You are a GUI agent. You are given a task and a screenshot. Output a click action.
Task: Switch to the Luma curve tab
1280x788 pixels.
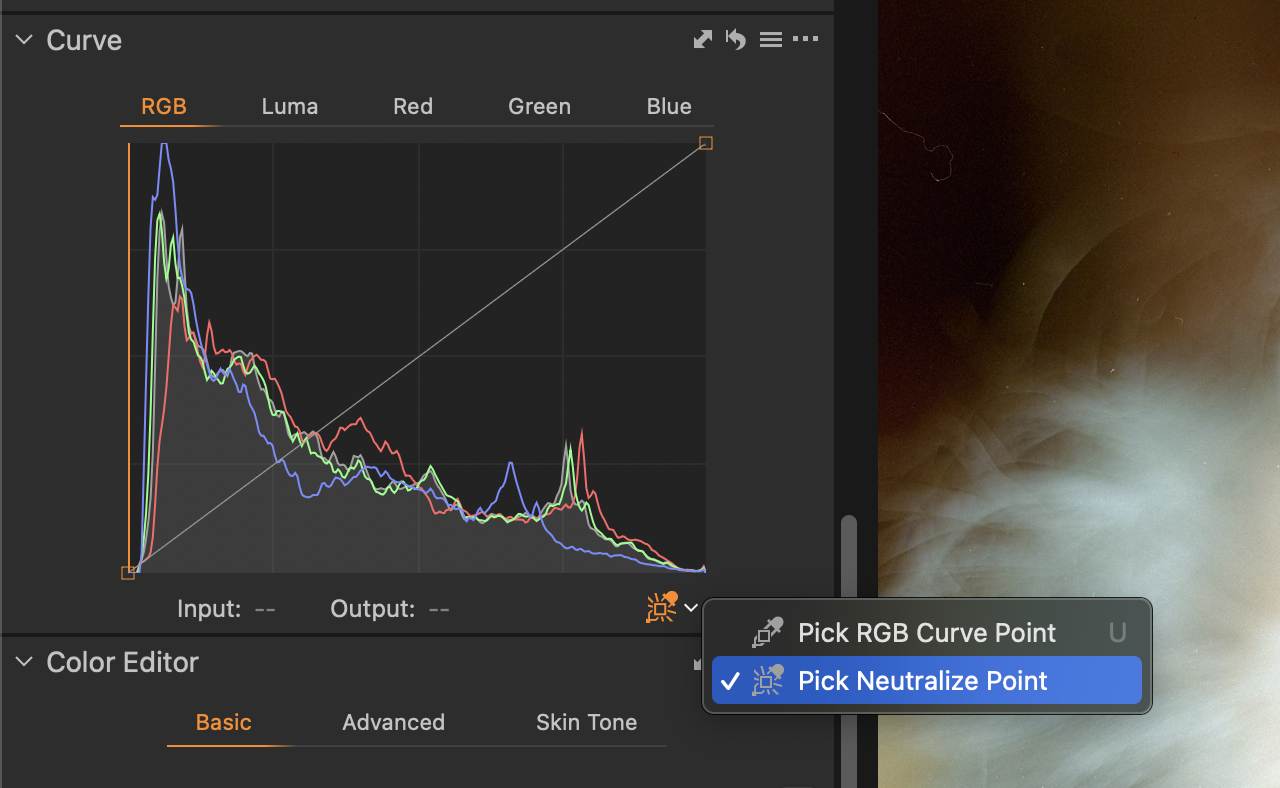(x=290, y=106)
